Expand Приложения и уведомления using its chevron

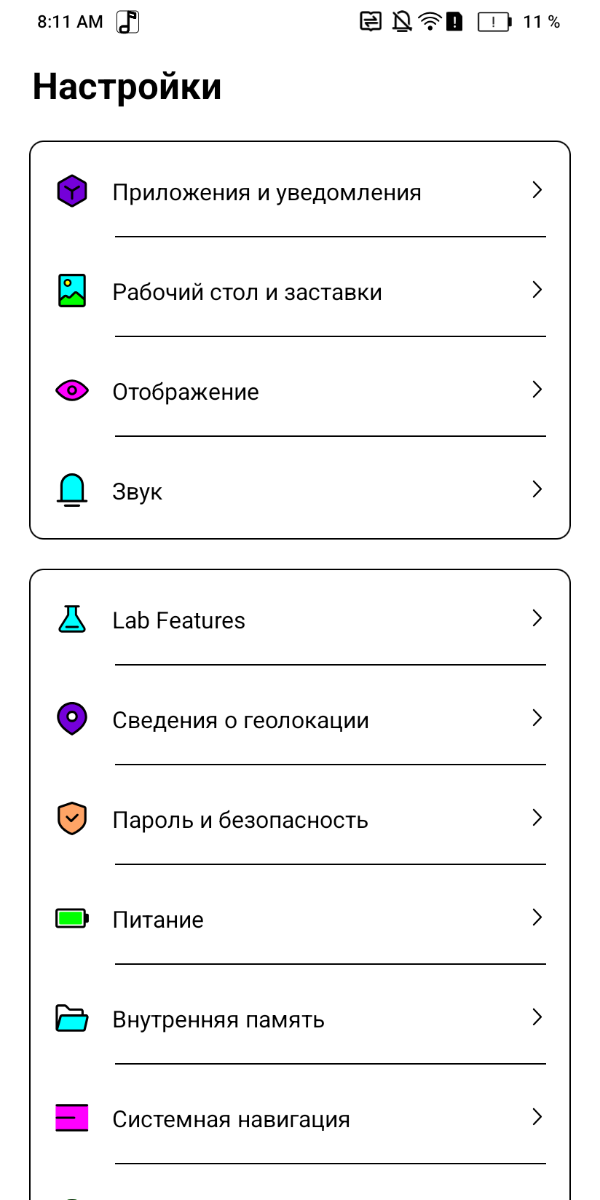click(x=537, y=190)
